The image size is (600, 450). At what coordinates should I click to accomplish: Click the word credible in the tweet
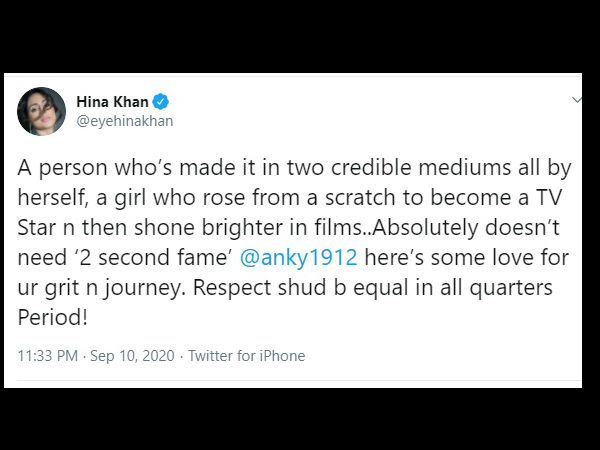coord(371,168)
